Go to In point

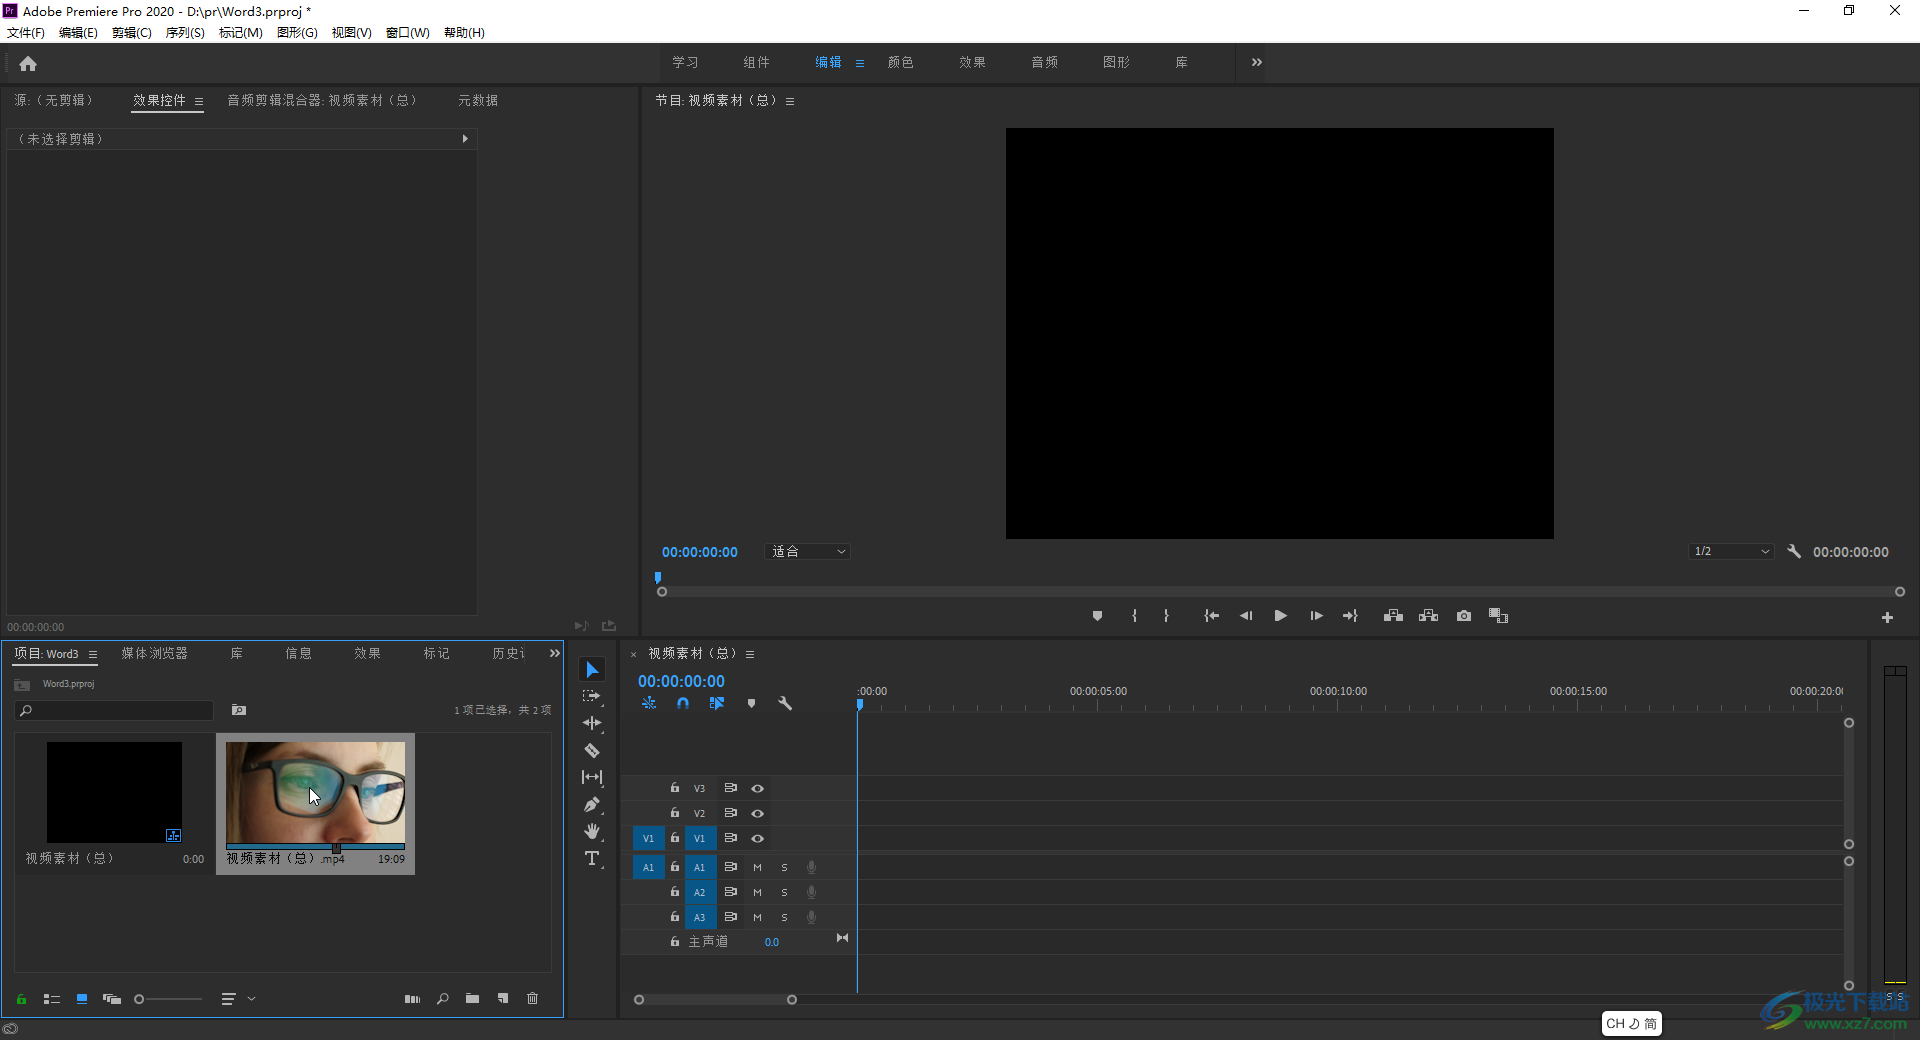[x=1211, y=616]
